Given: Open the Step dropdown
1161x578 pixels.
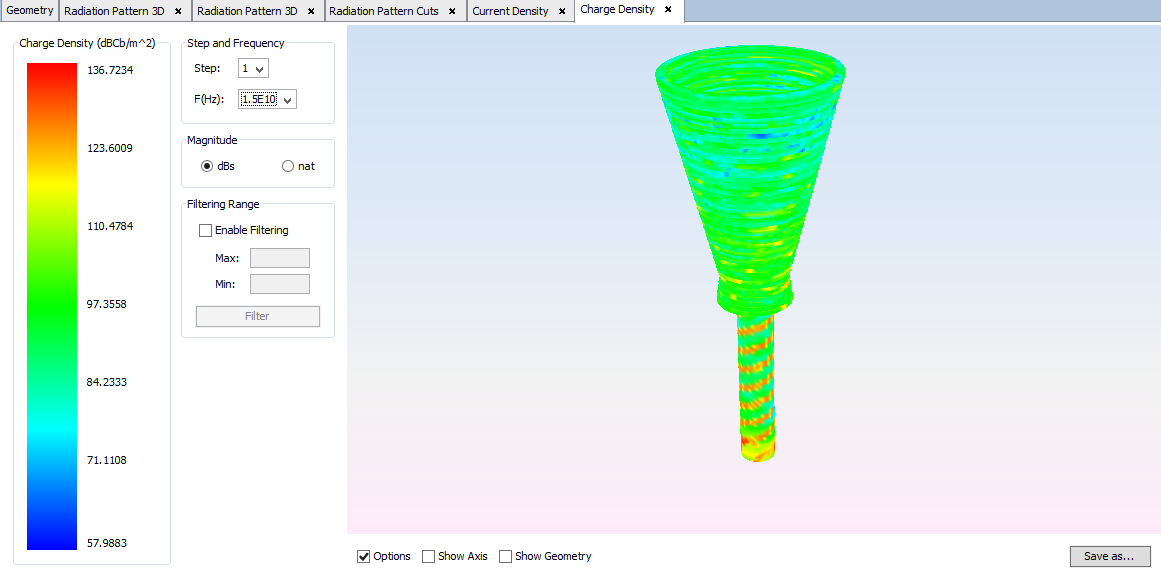Looking at the screenshot, I should click(x=253, y=69).
